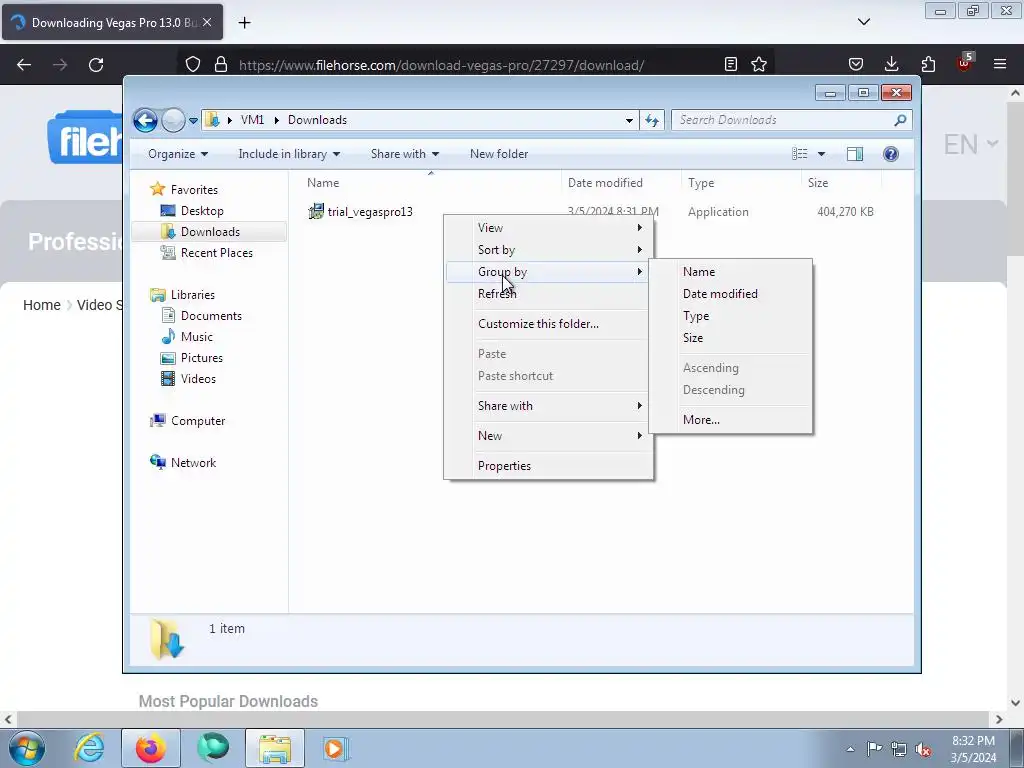1024x768 pixels.
Task: Group by Name in submenu
Action: (x=730, y=272)
